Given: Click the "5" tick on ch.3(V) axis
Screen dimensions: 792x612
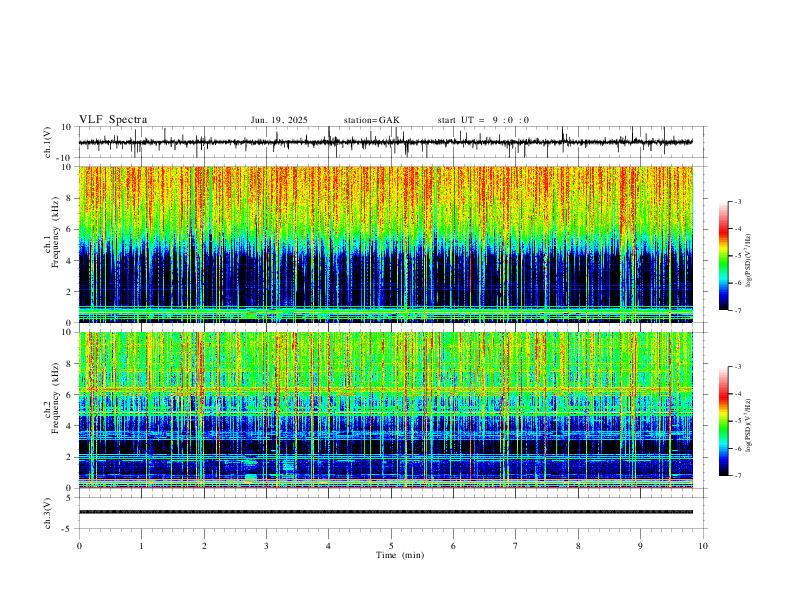Looking at the screenshot, I should [x=69, y=497].
